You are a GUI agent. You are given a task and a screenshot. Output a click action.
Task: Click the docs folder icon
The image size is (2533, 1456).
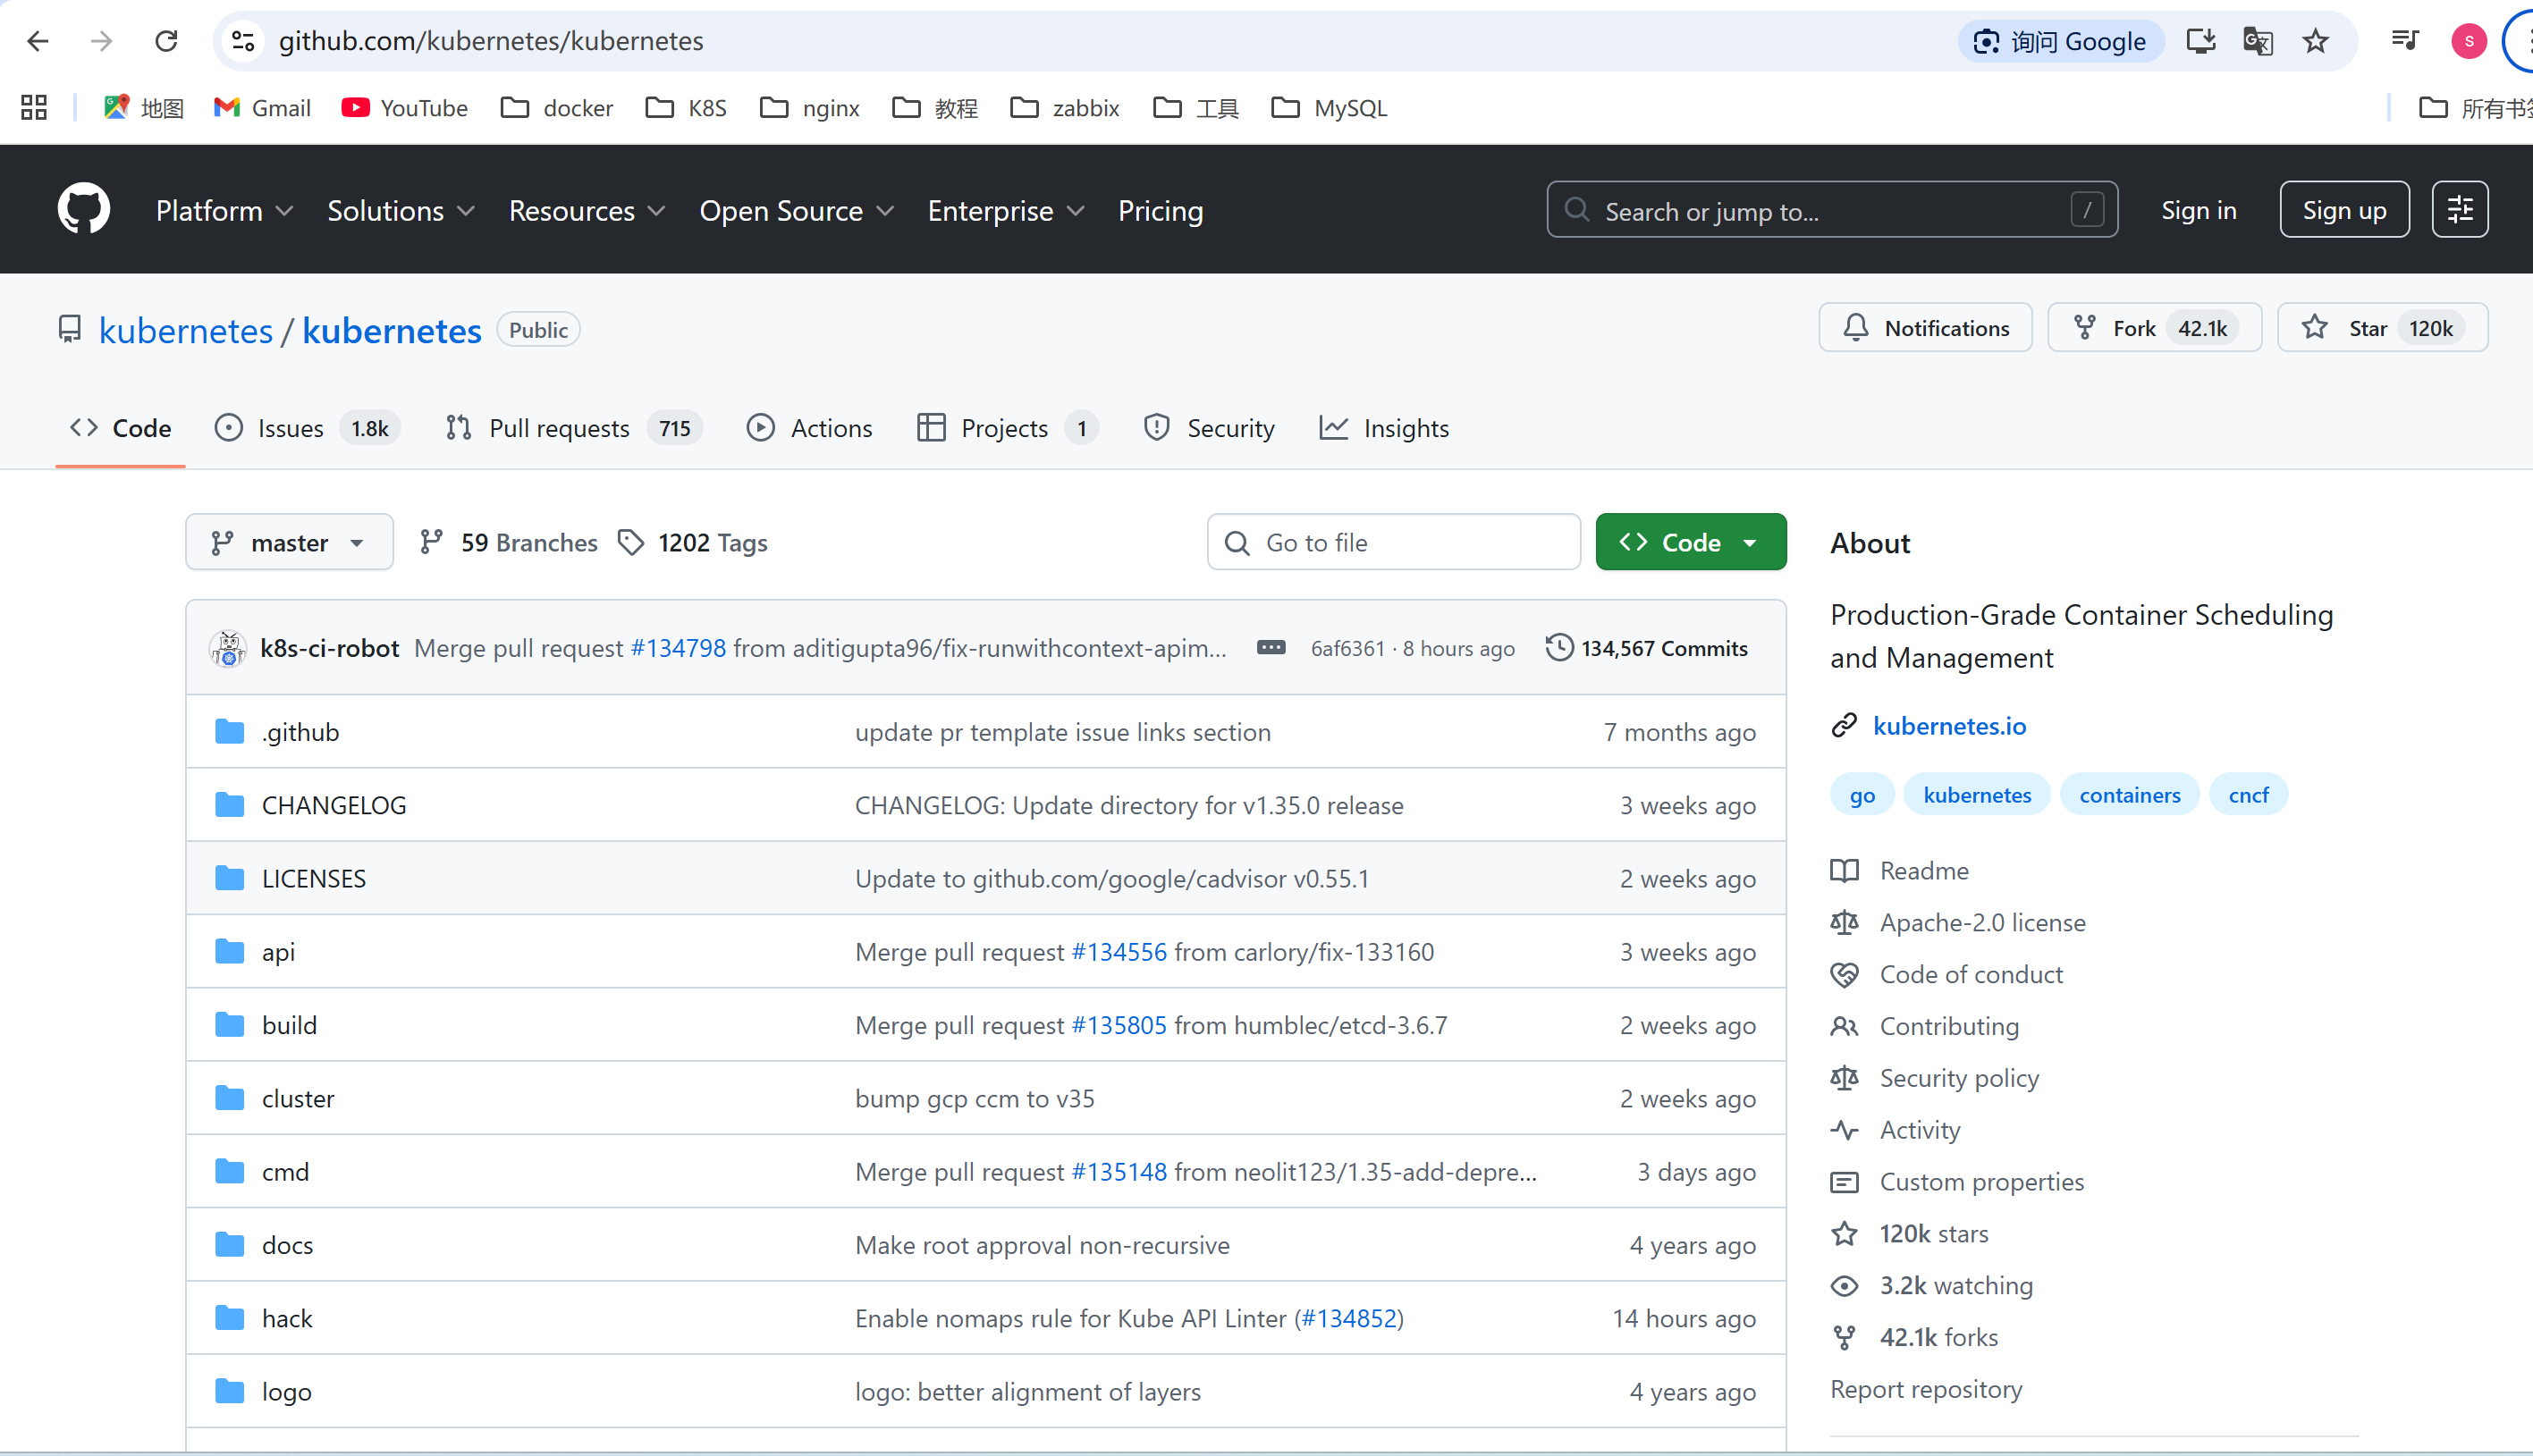[x=230, y=1244]
